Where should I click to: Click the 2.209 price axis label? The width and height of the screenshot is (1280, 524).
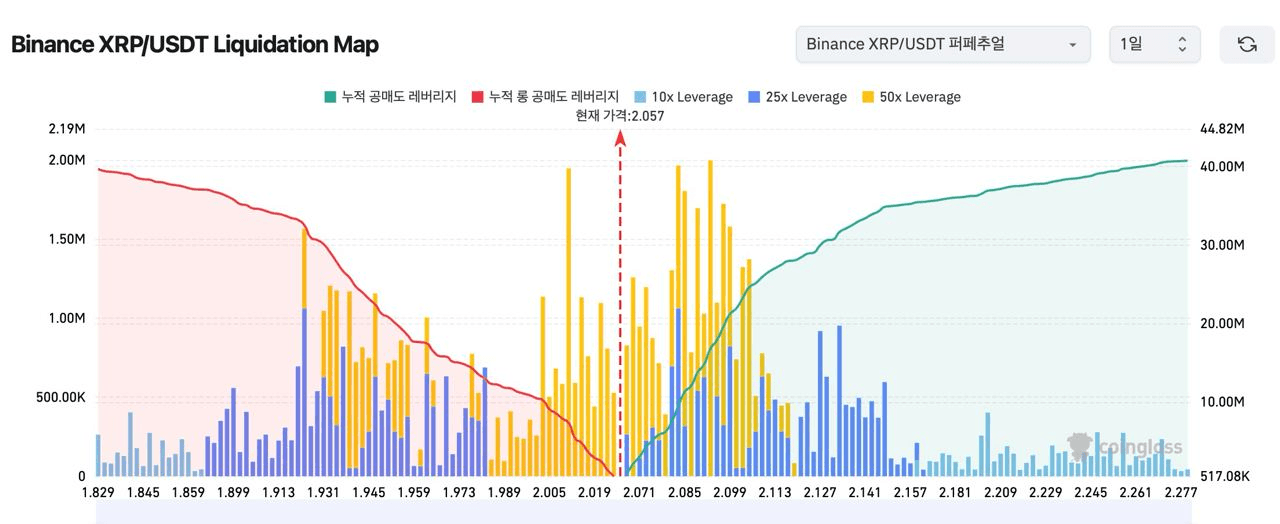(1000, 492)
